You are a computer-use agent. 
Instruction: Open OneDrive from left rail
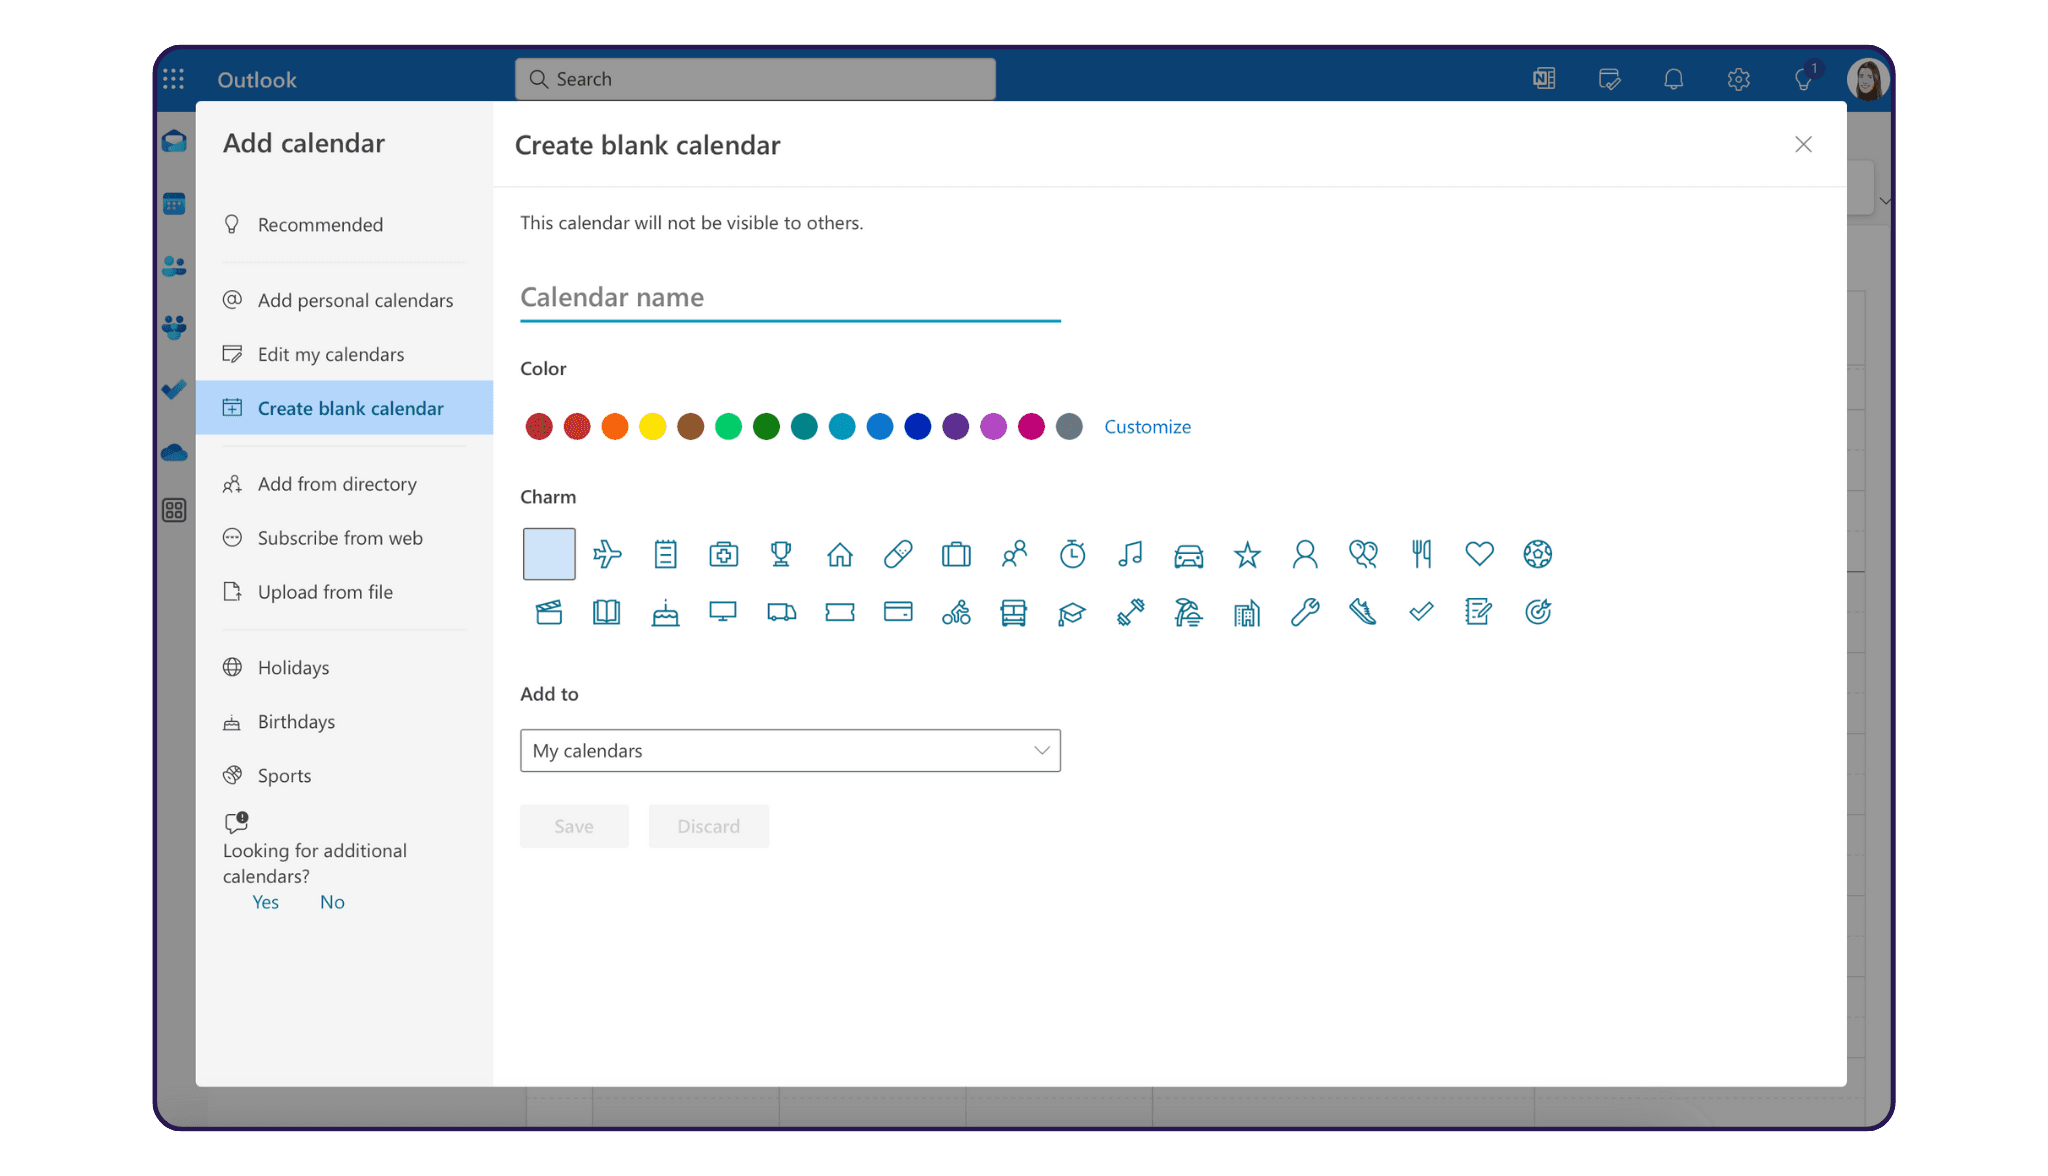coord(174,452)
